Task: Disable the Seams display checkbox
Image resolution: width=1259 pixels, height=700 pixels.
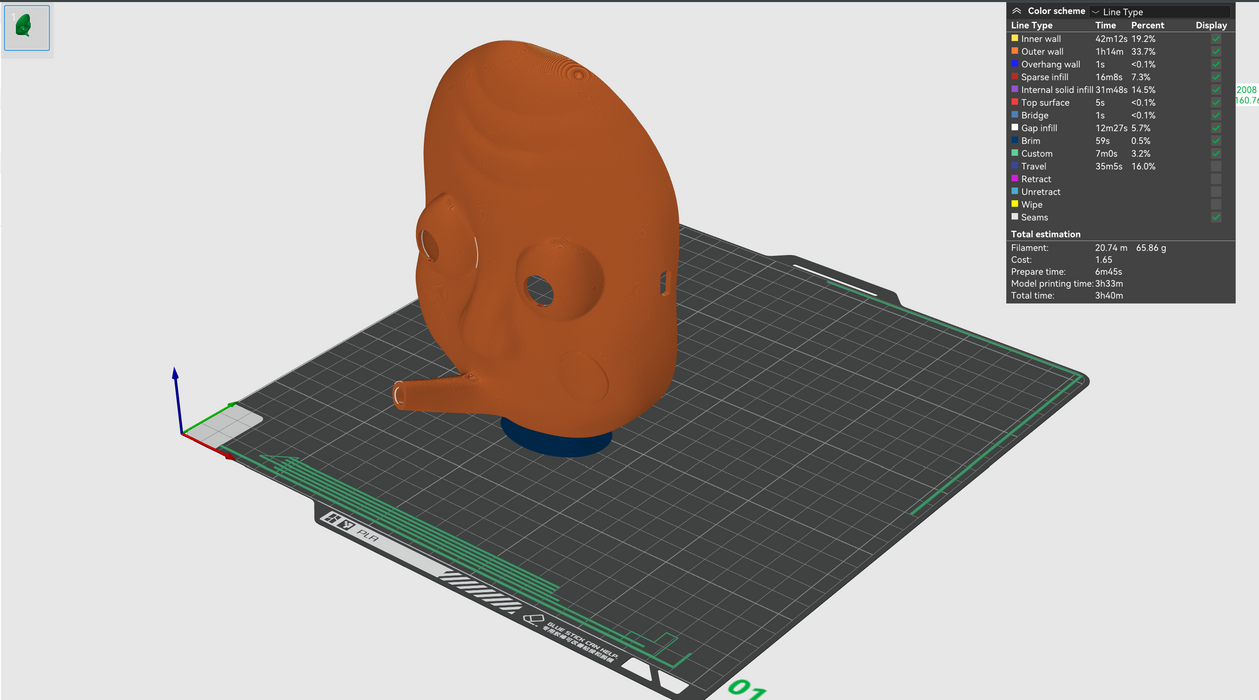Action: point(1216,217)
